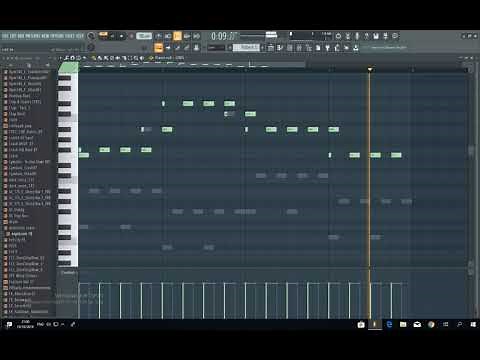
Task: Open Mail from the taskbar
Action: (x=417, y=324)
